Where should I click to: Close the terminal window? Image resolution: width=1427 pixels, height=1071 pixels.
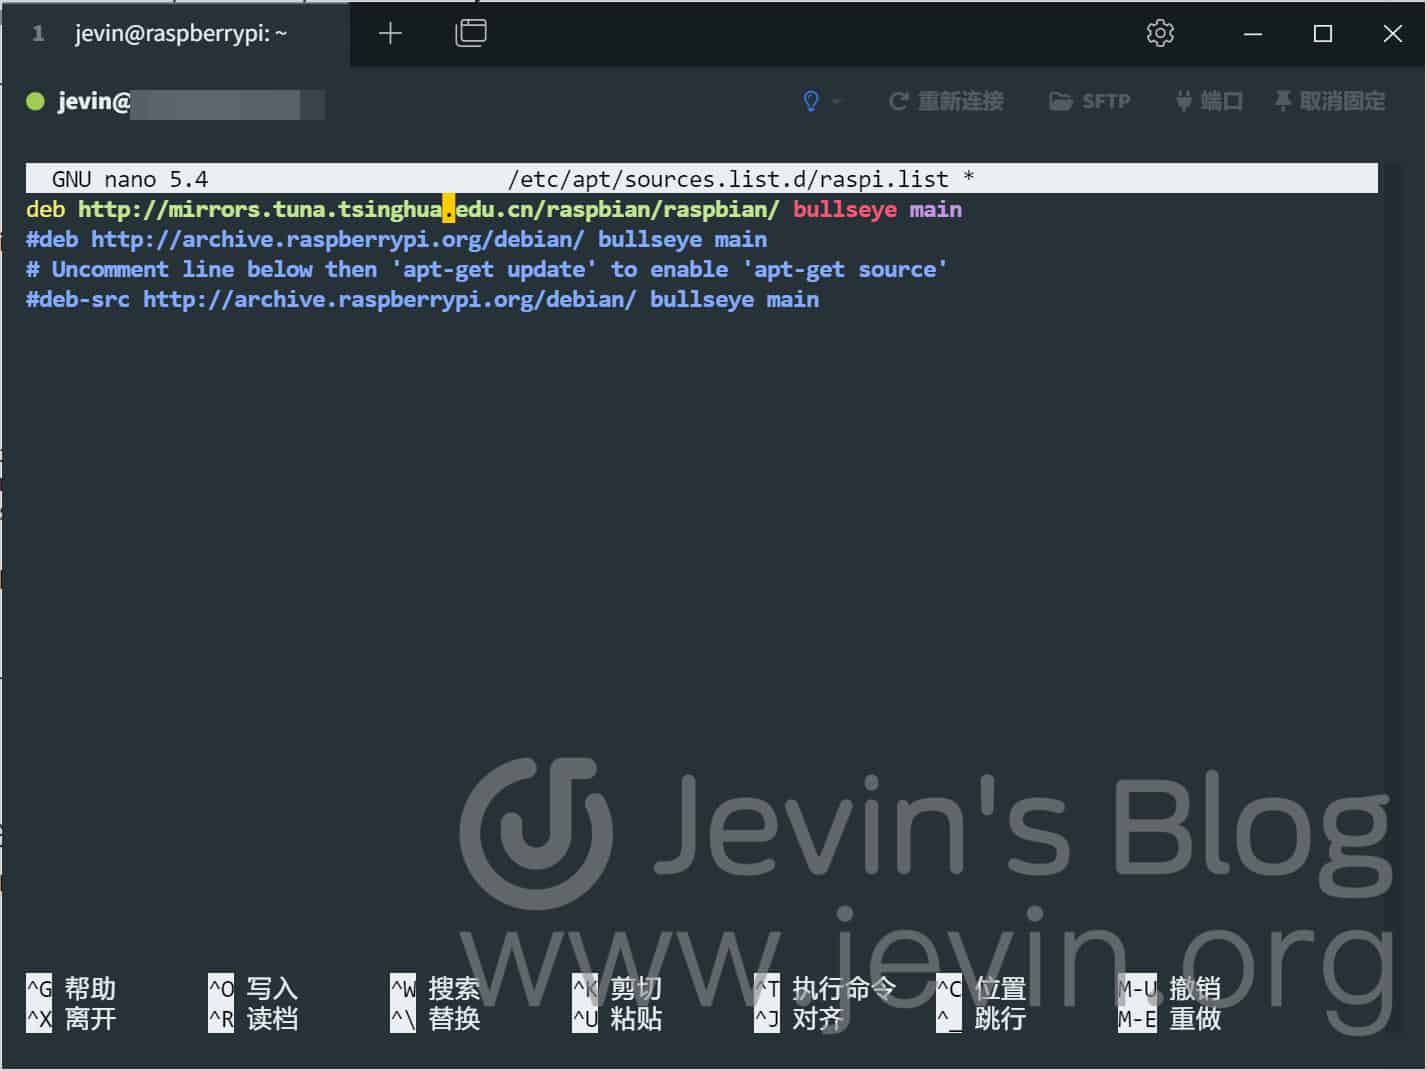click(1392, 34)
